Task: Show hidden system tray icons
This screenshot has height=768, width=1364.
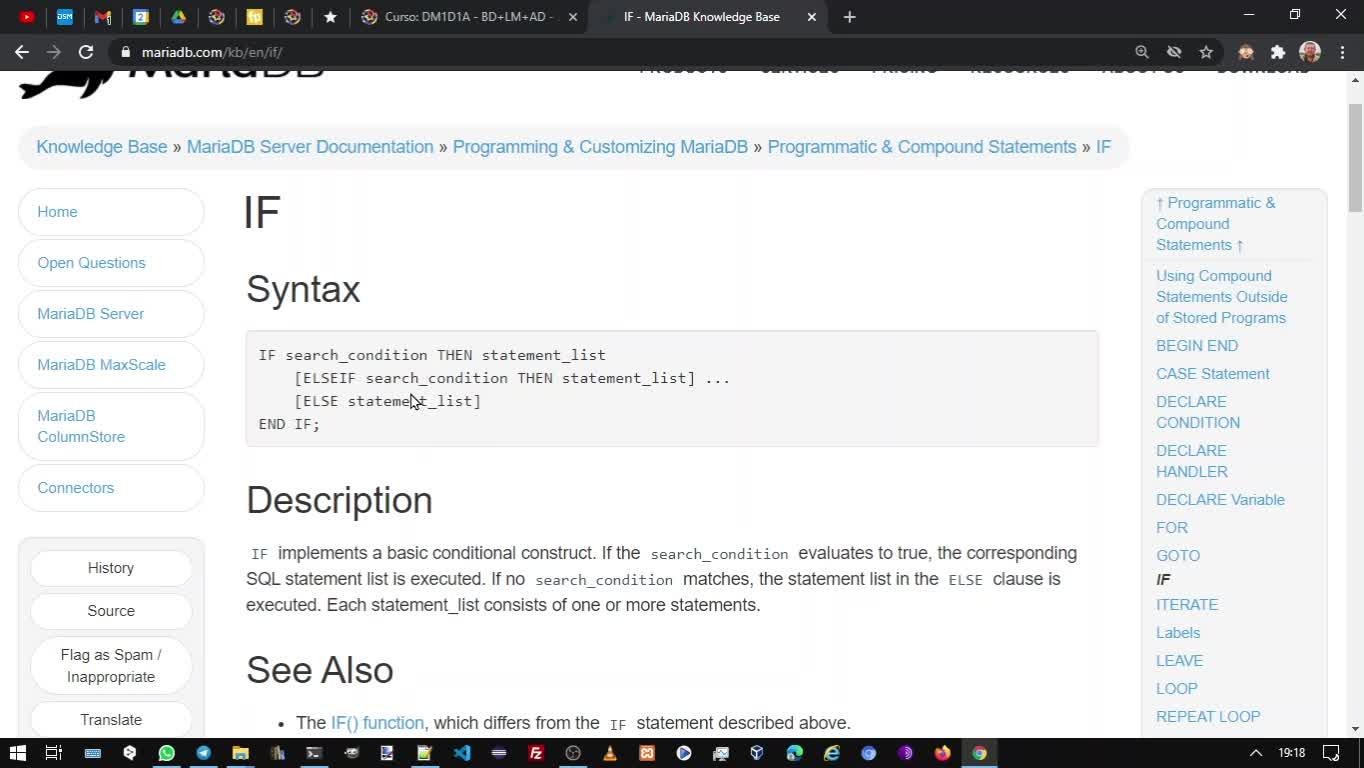Action: (x=1256, y=753)
